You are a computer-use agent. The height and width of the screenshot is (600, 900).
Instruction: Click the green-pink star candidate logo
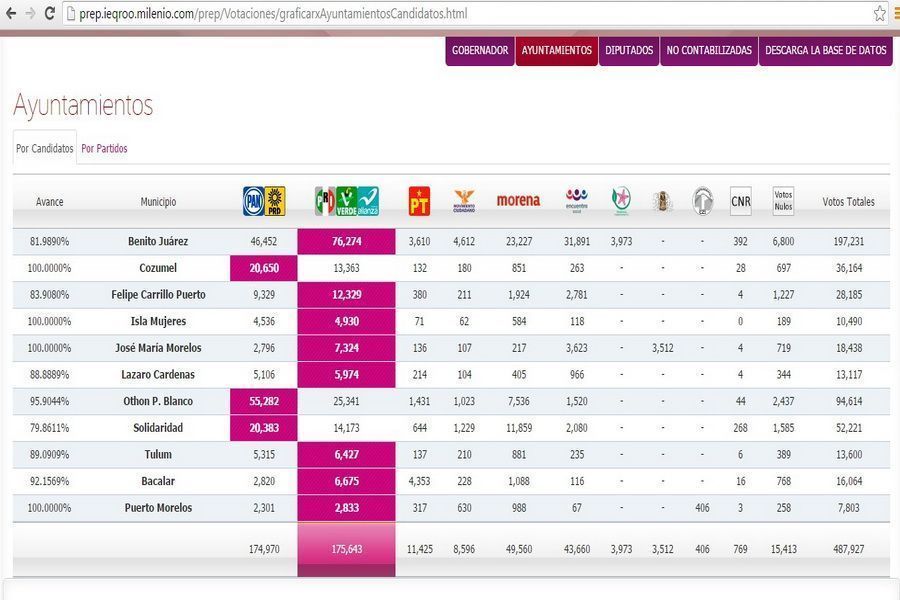point(621,201)
